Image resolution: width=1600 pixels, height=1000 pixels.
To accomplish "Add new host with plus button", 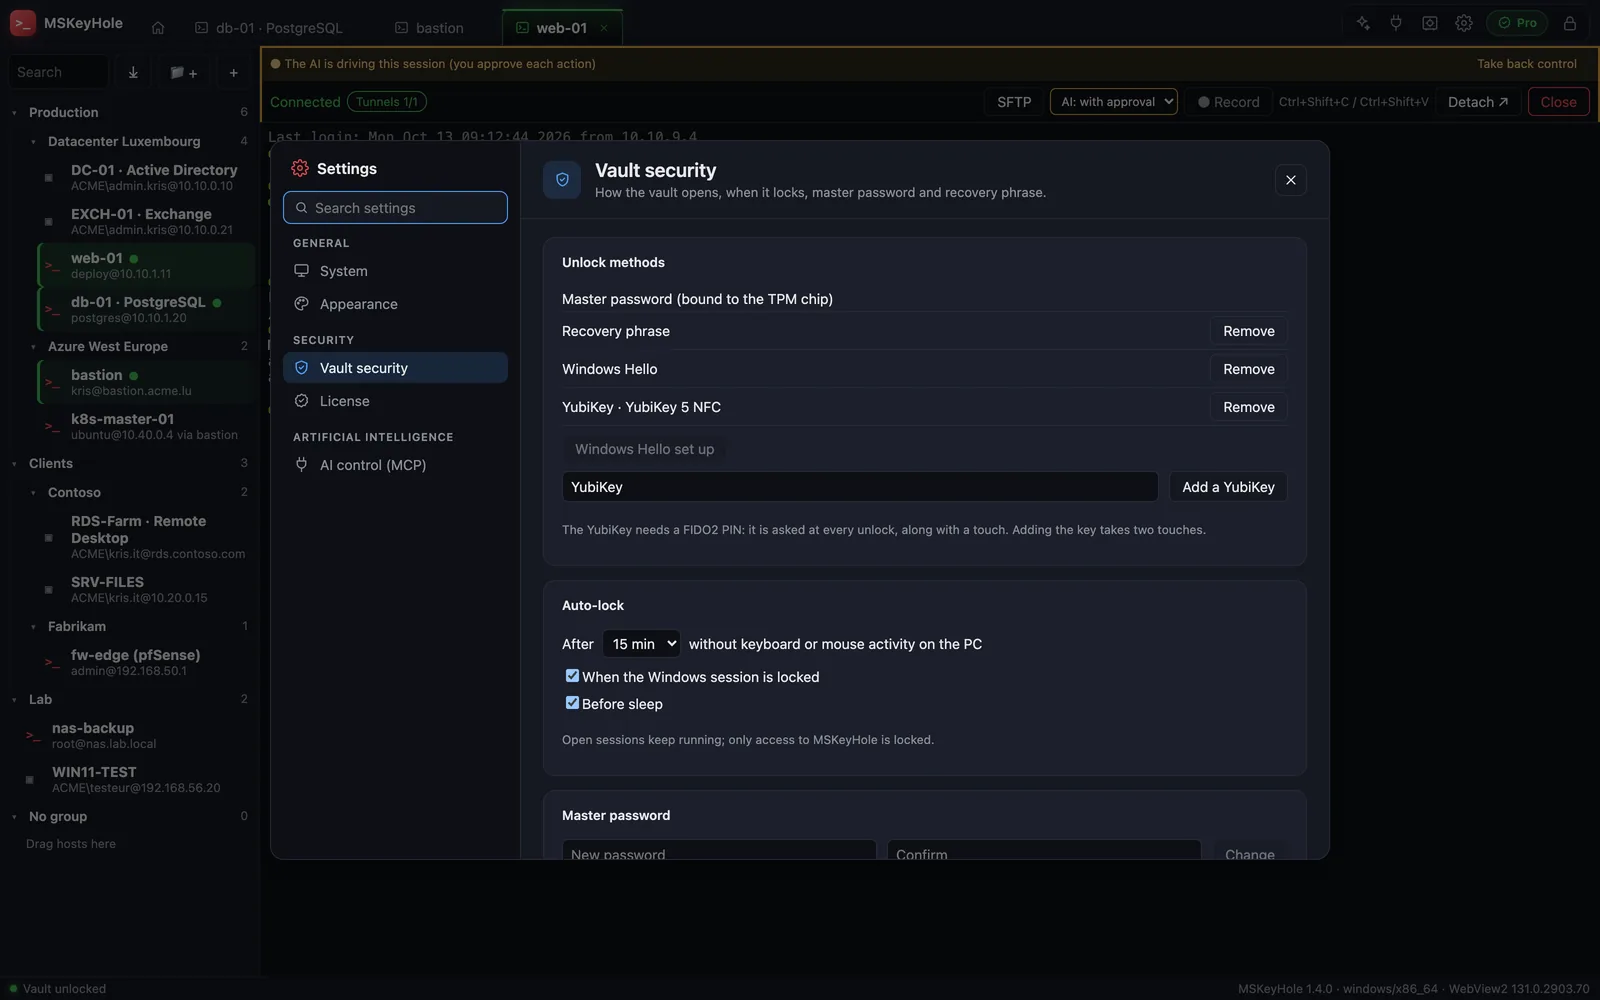I will [233, 72].
